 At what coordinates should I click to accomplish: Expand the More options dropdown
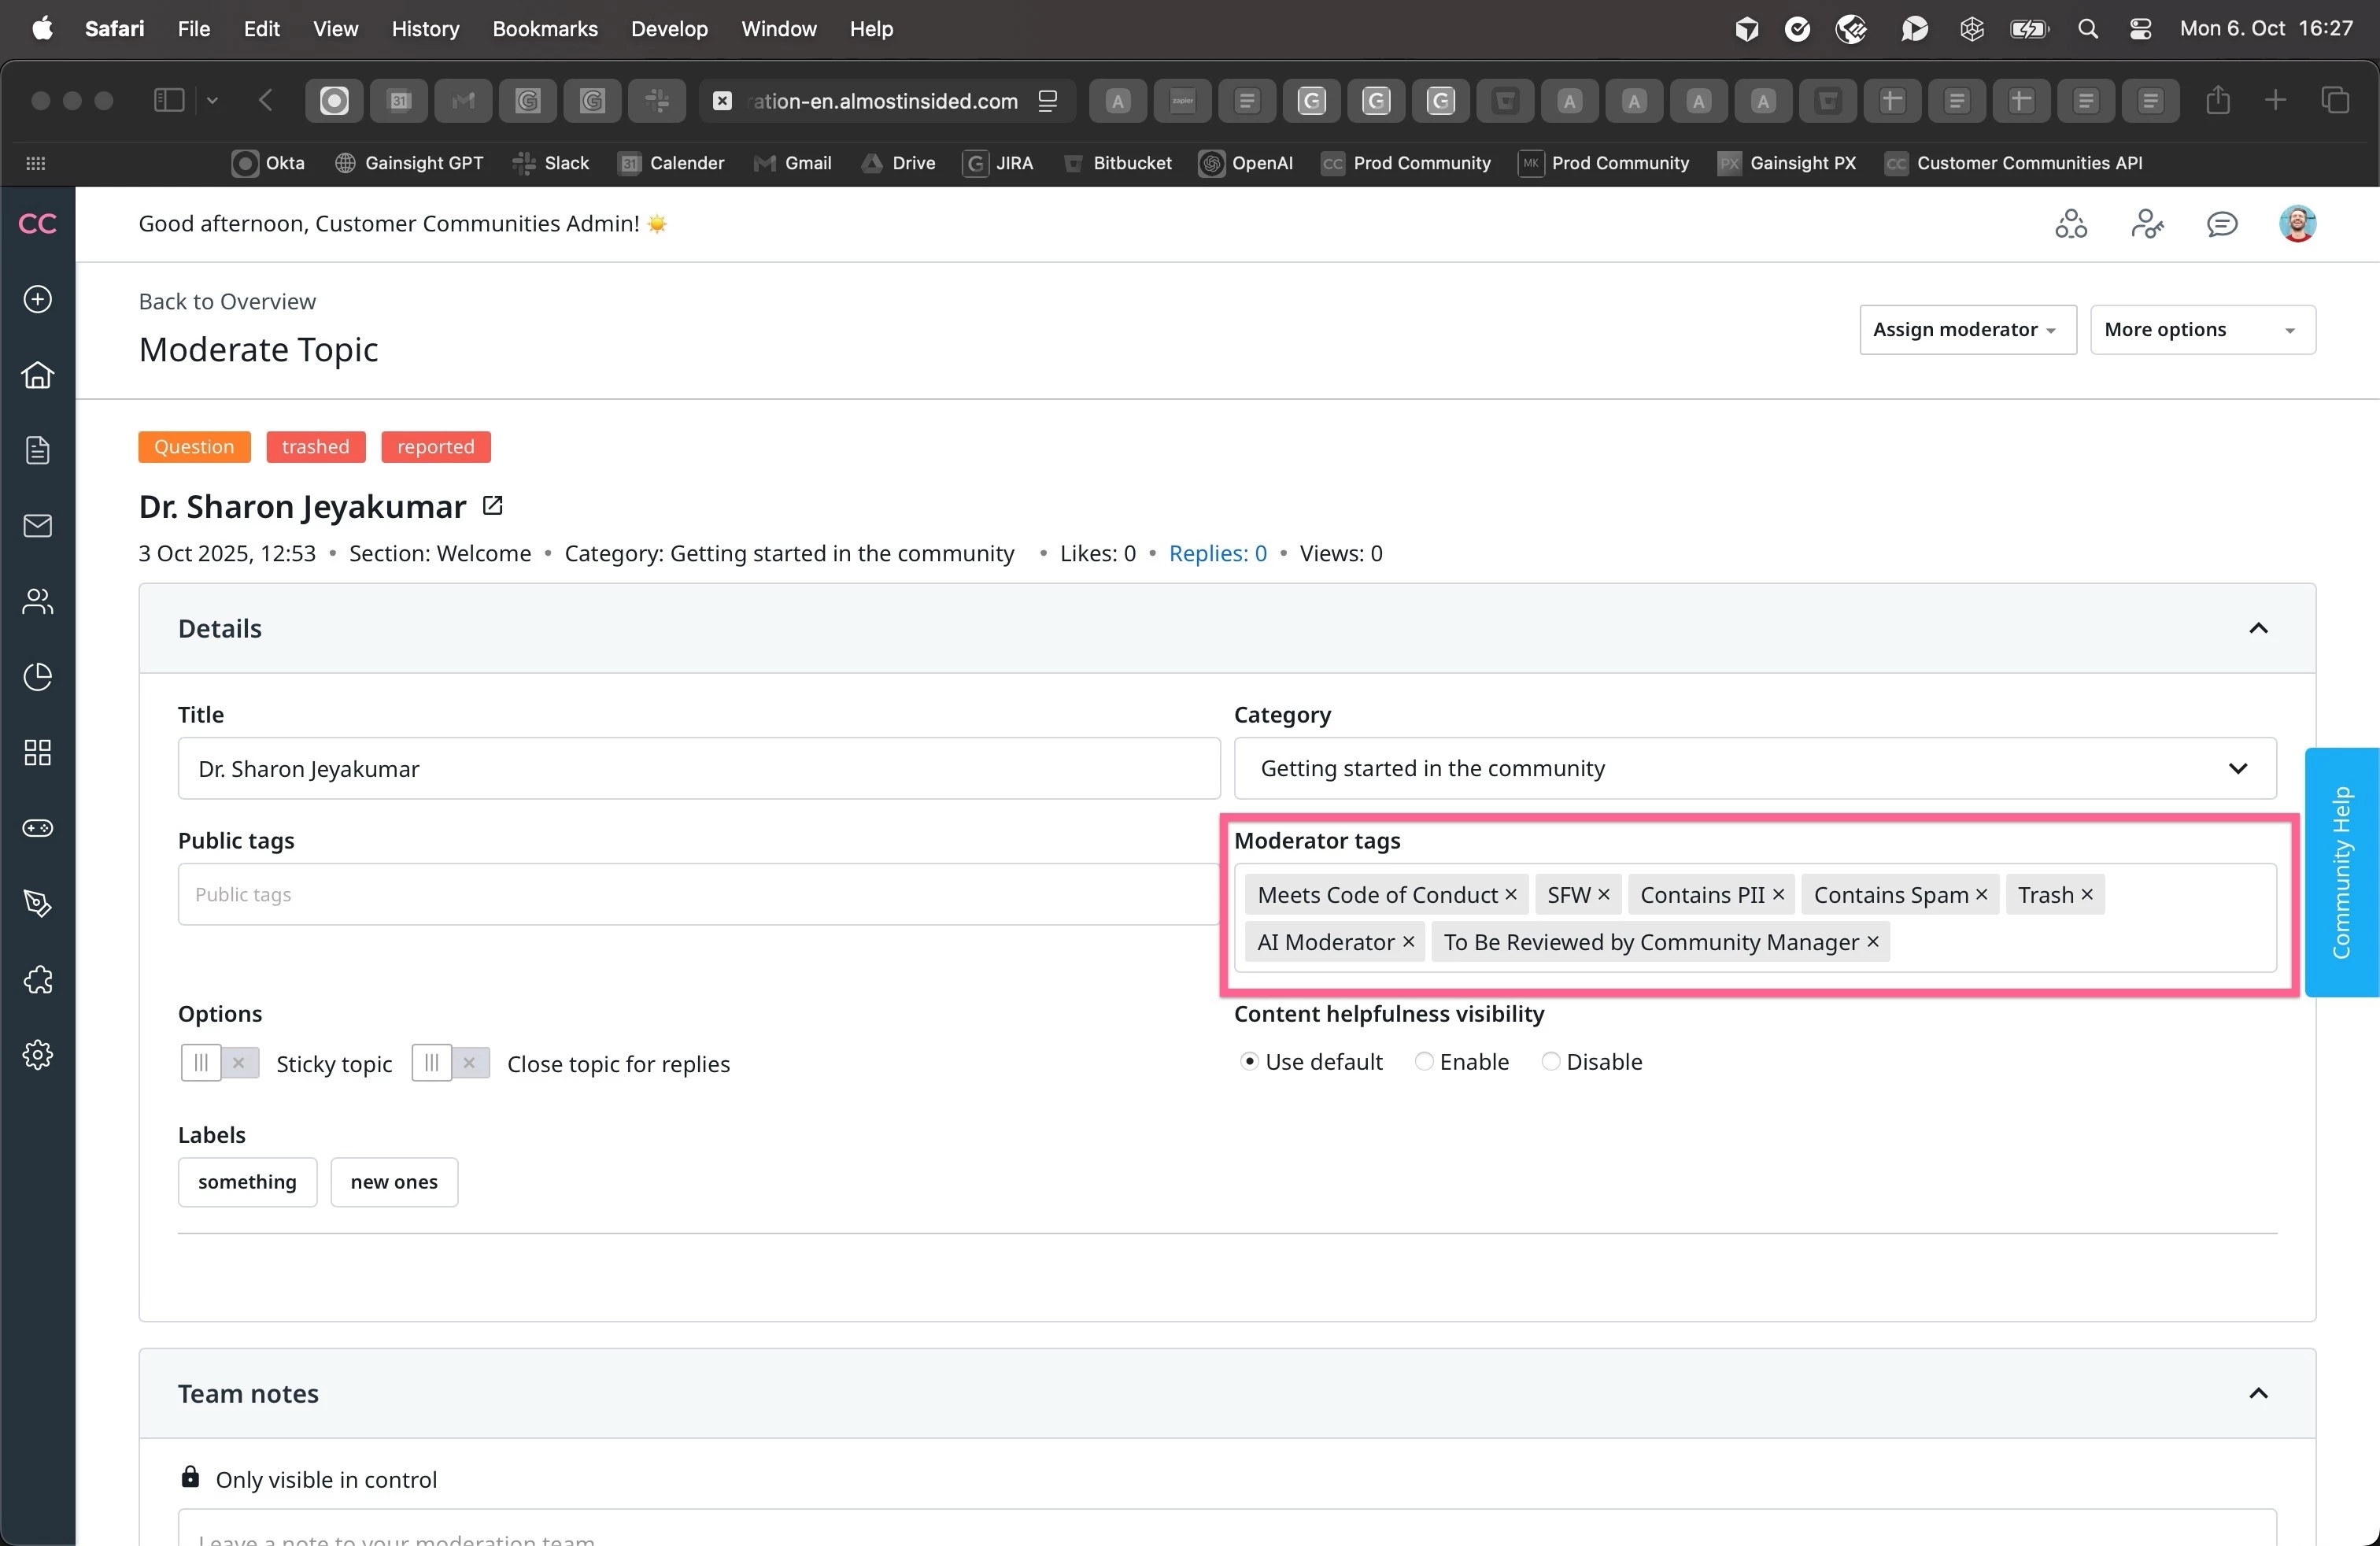pyautogui.click(x=2202, y=330)
